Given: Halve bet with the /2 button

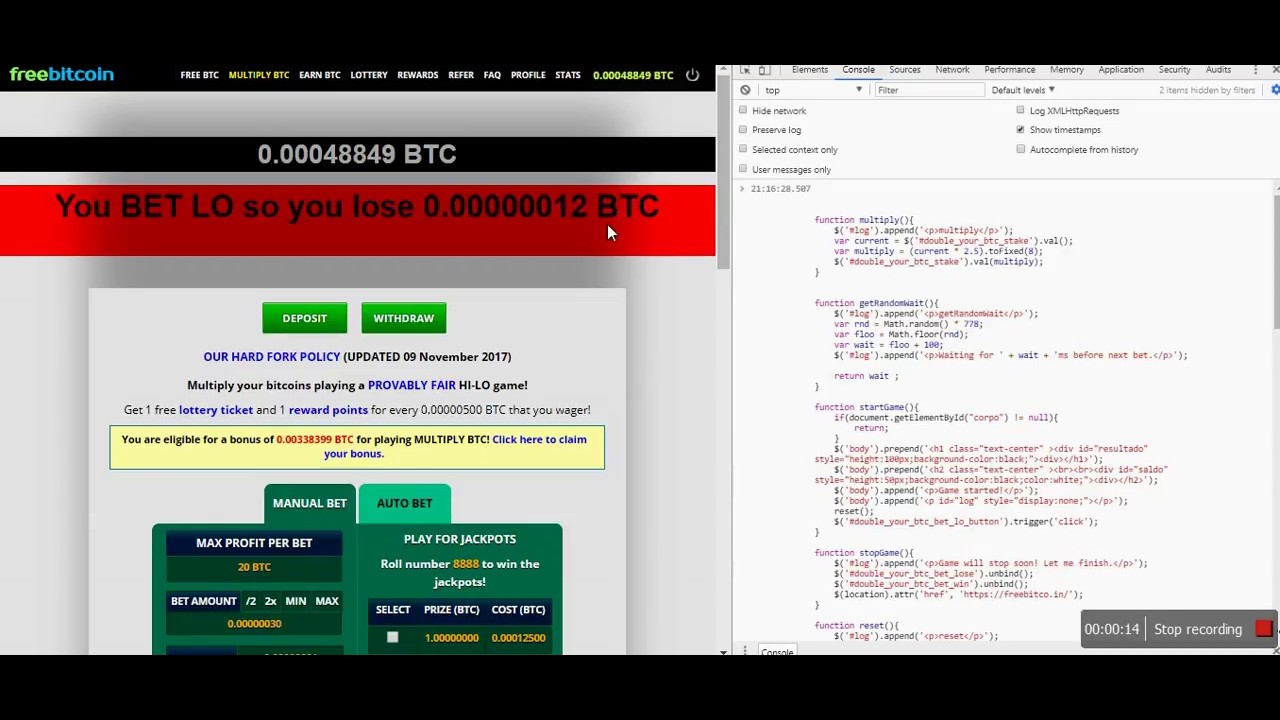Looking at the screenshot, I should coord(251,601).
